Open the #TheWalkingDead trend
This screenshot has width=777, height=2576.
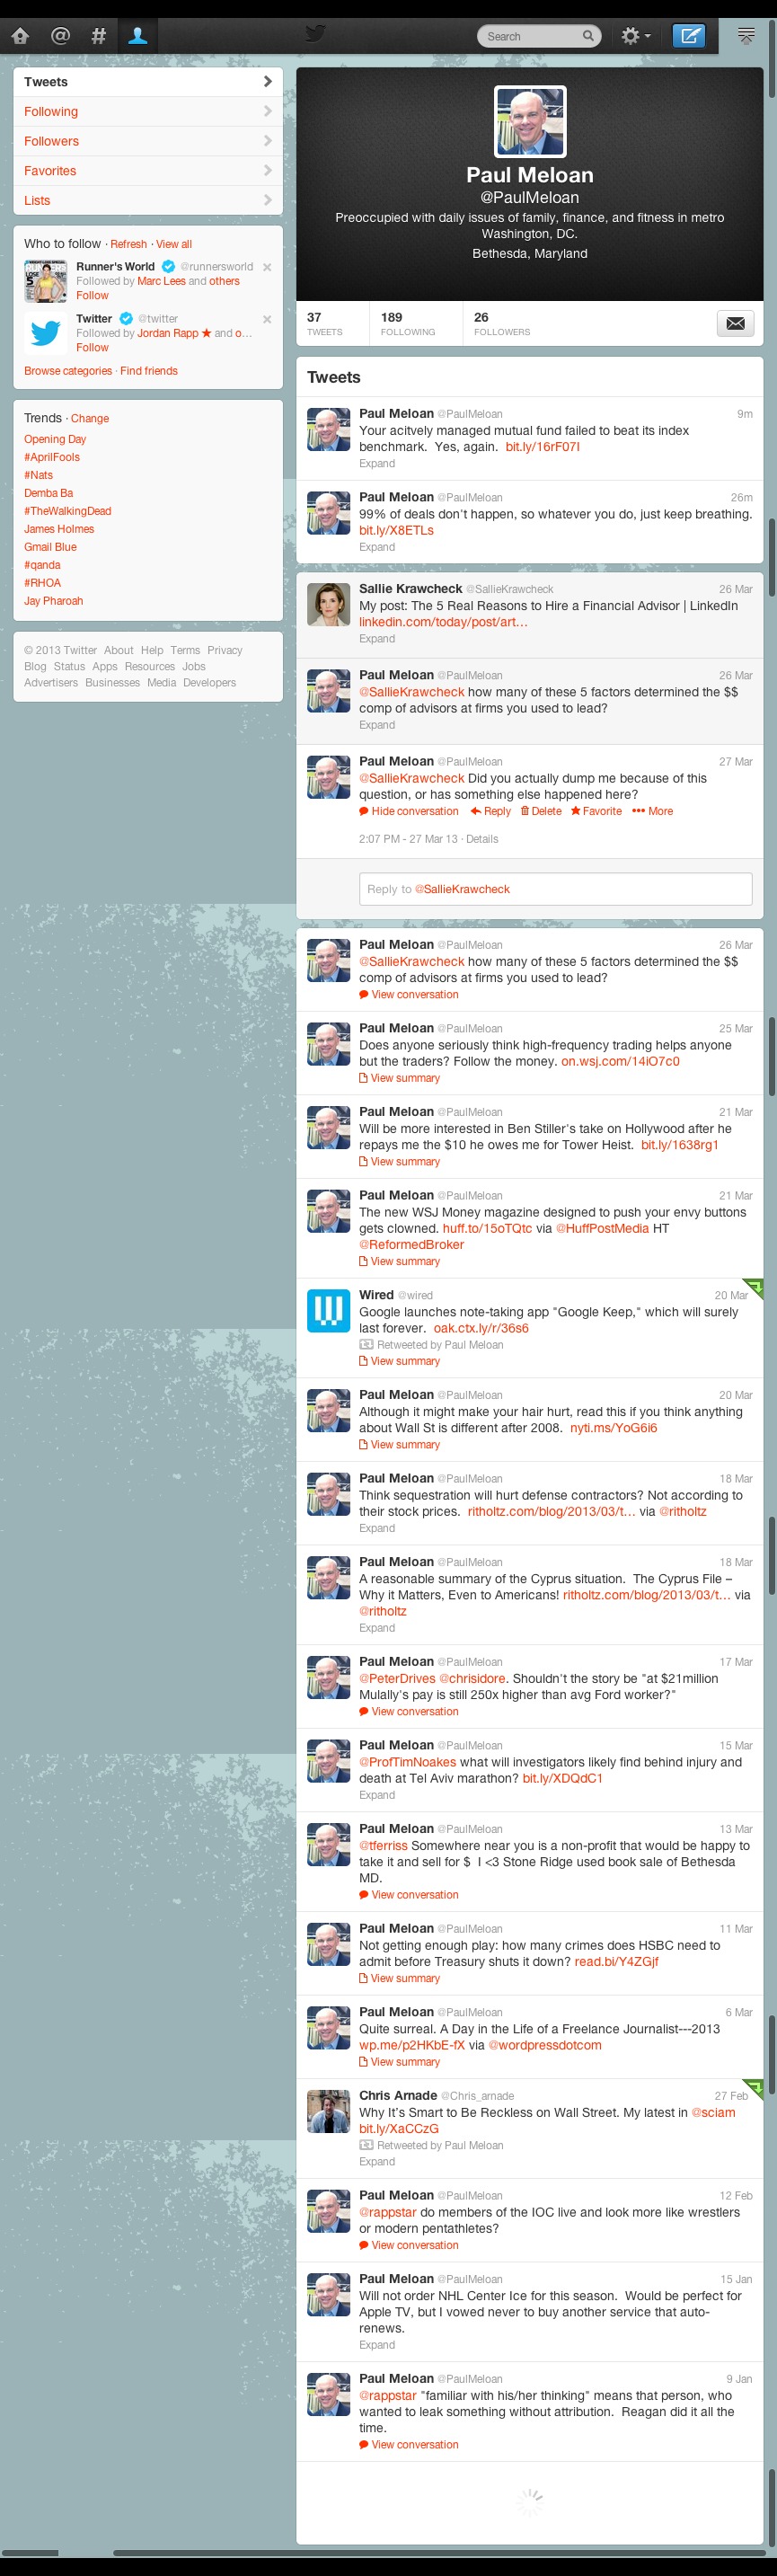click(x=68, y=511)
